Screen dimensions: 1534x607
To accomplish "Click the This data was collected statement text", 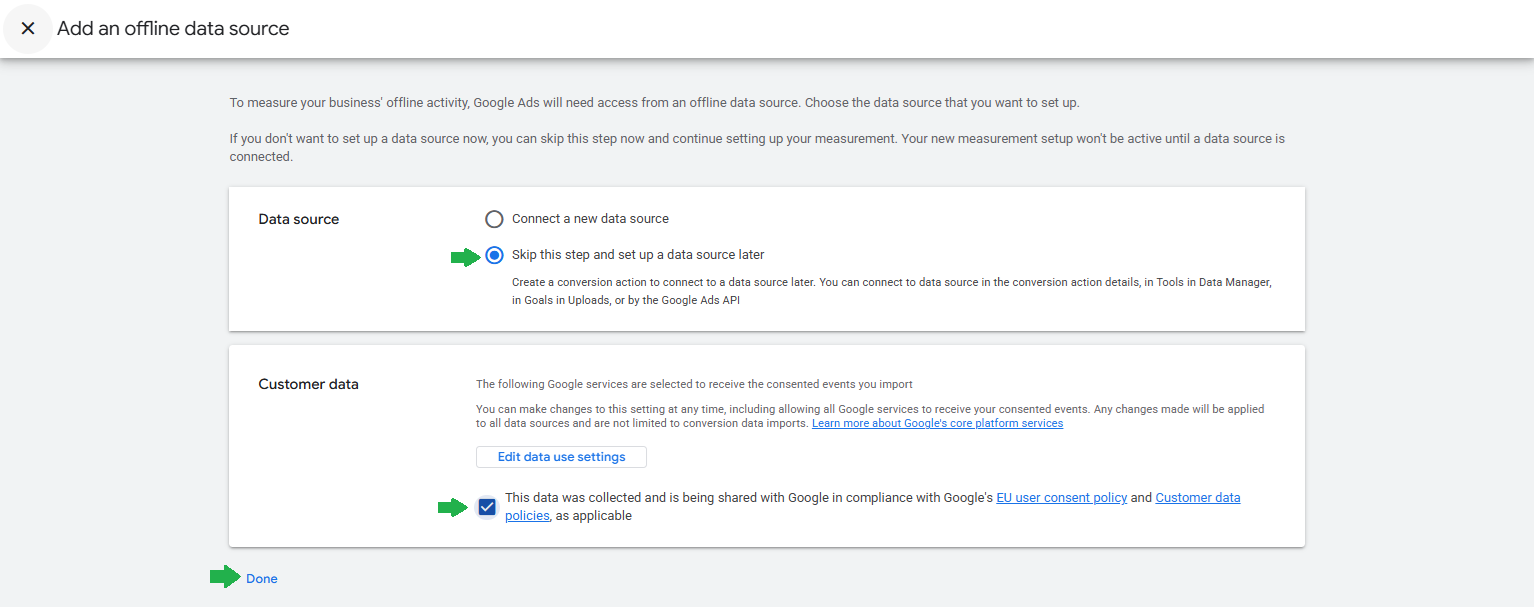I will pos(748,498).
